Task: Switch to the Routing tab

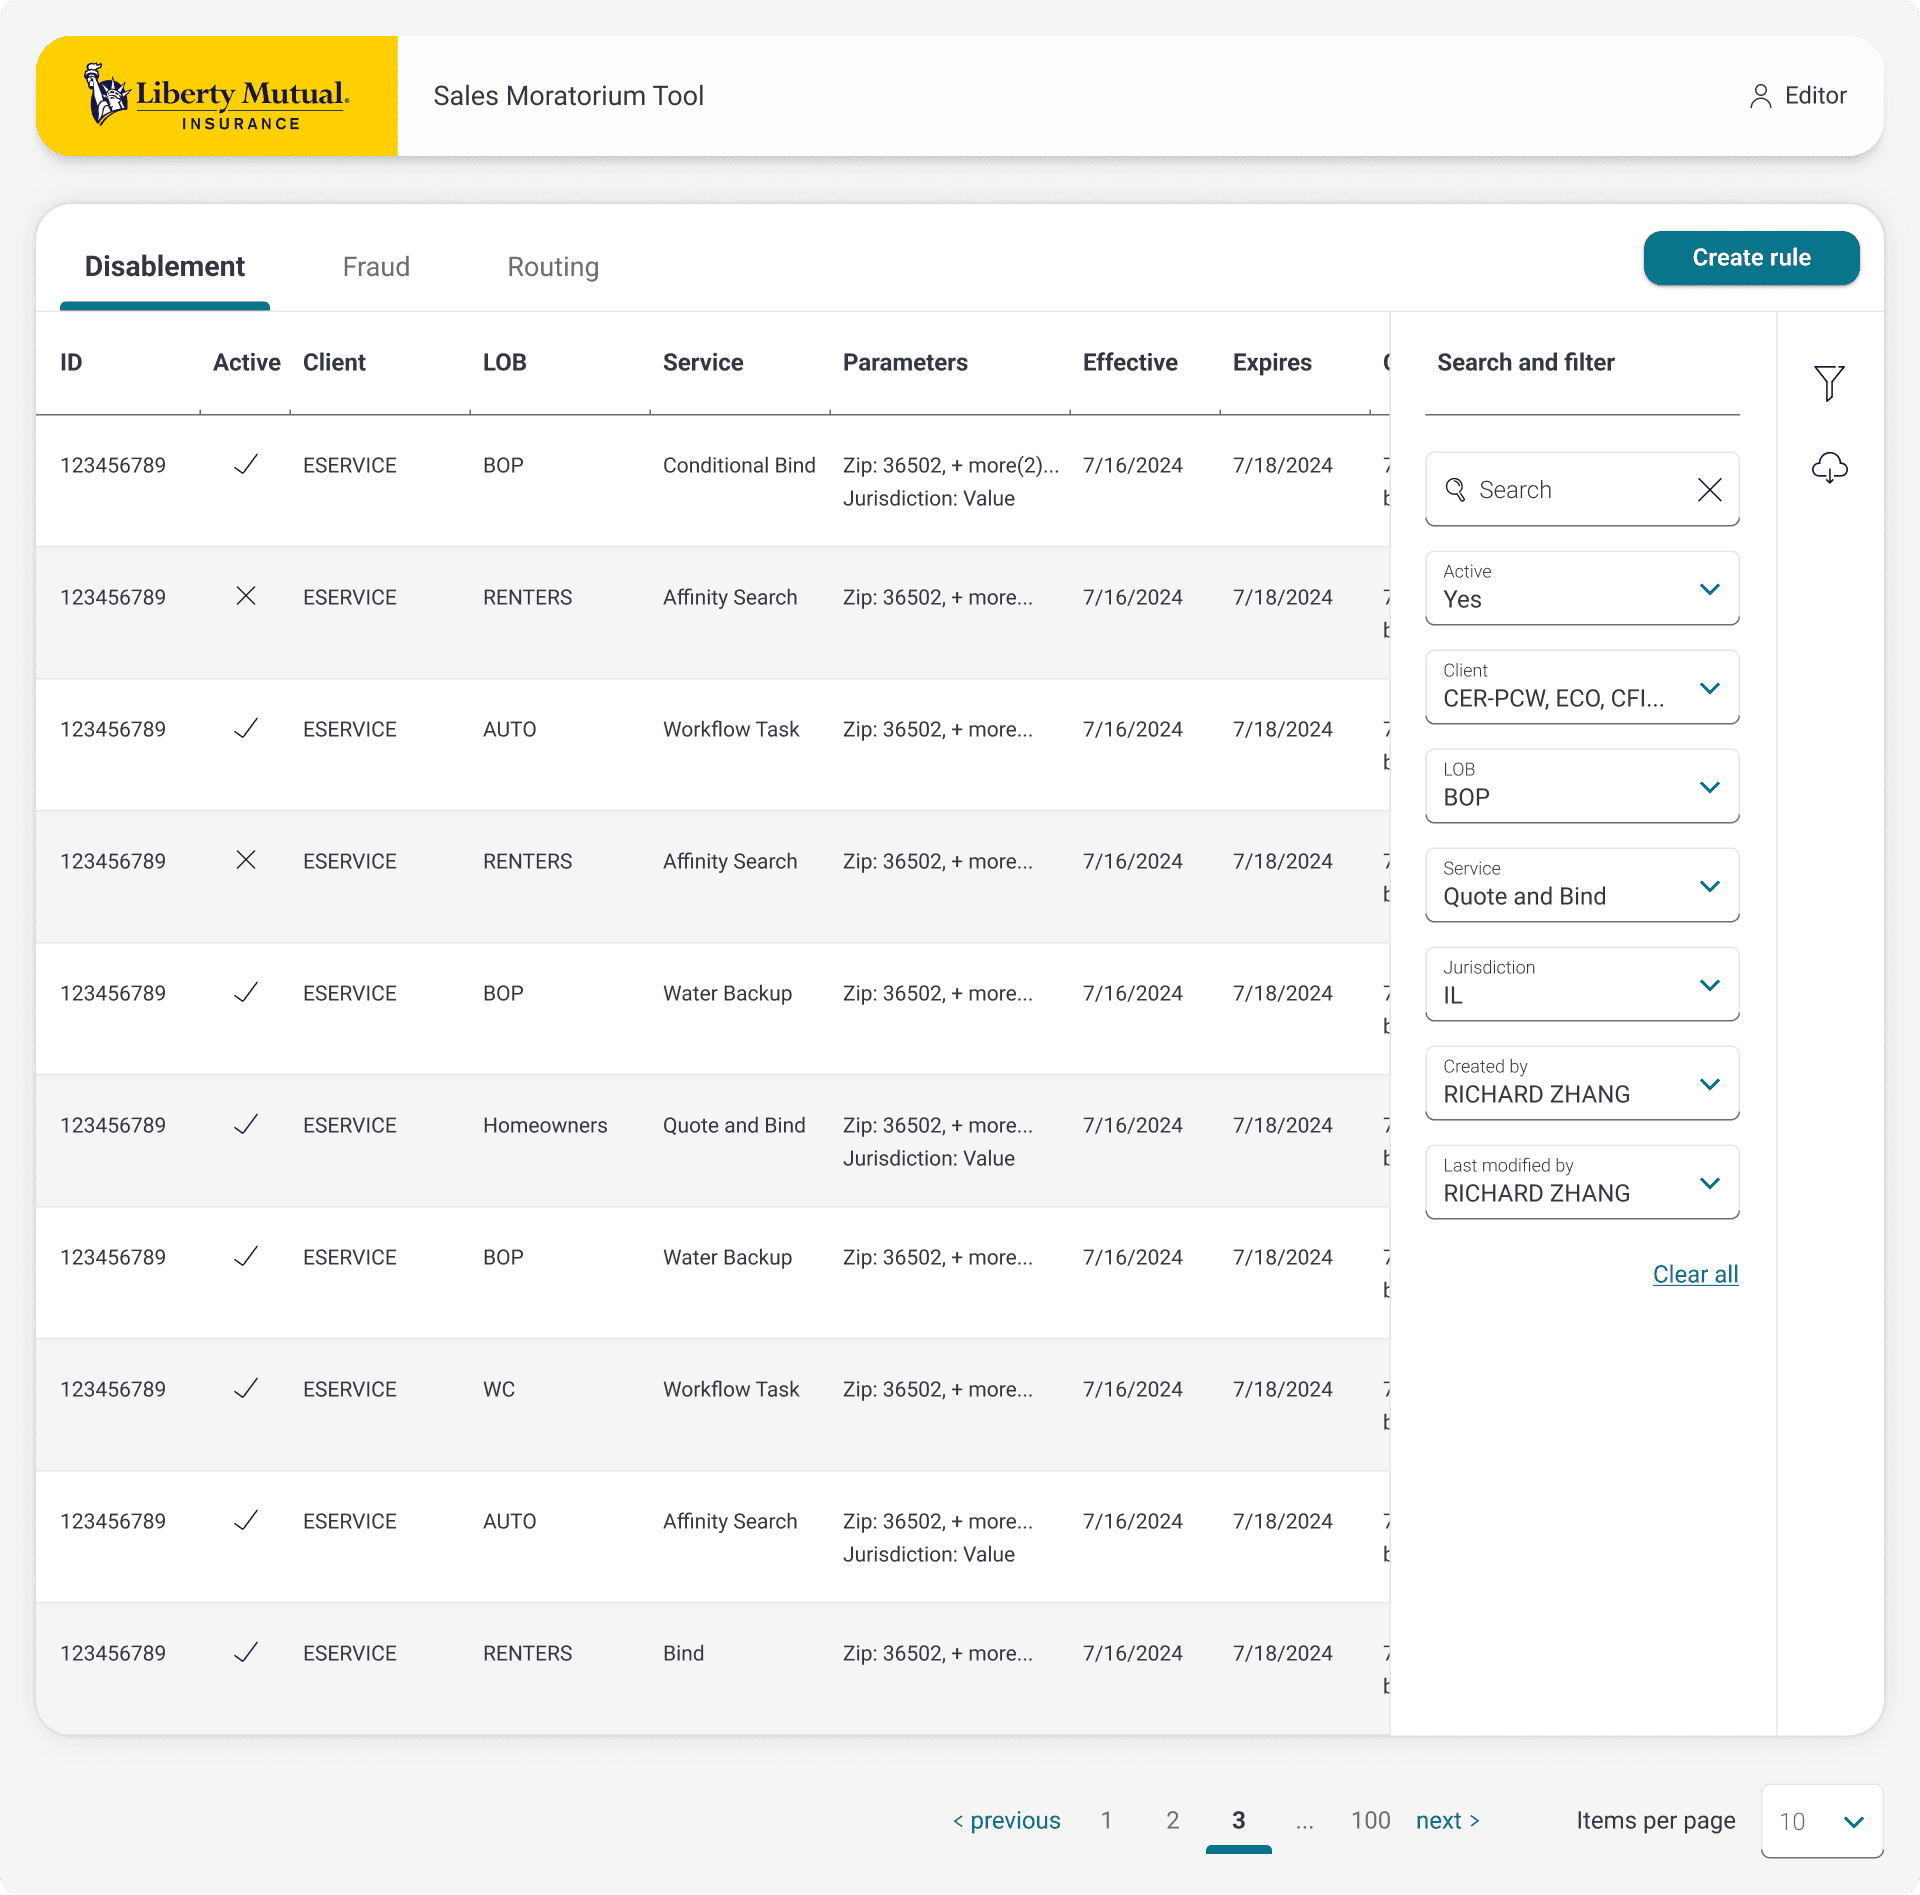Action: [x=553, y=267]
